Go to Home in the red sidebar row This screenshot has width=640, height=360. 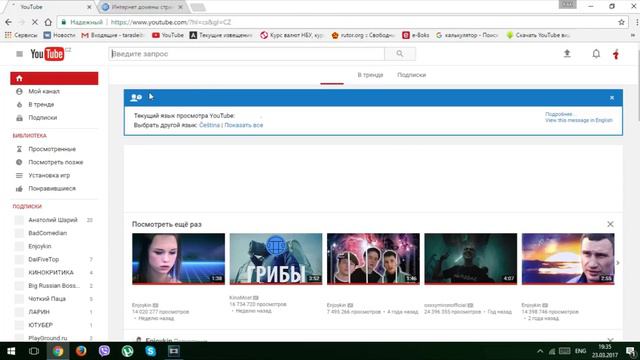point(54,78)
